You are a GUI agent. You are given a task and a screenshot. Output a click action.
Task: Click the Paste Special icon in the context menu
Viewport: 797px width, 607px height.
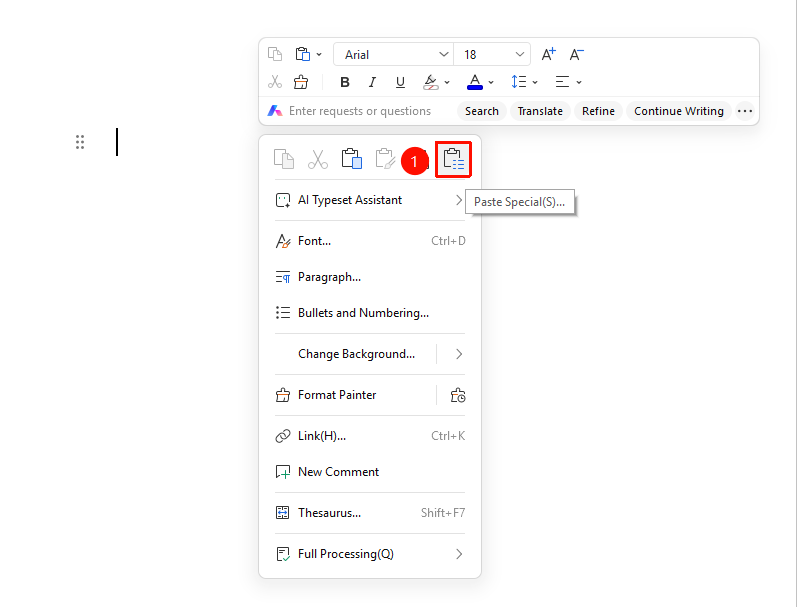click(453, 159)
